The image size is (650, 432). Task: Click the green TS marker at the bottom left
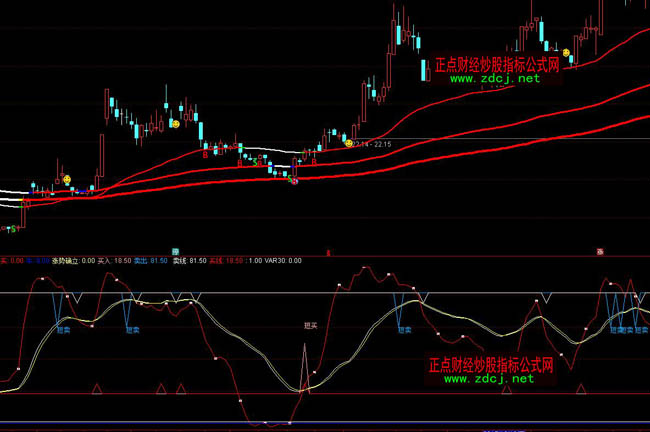11,229
